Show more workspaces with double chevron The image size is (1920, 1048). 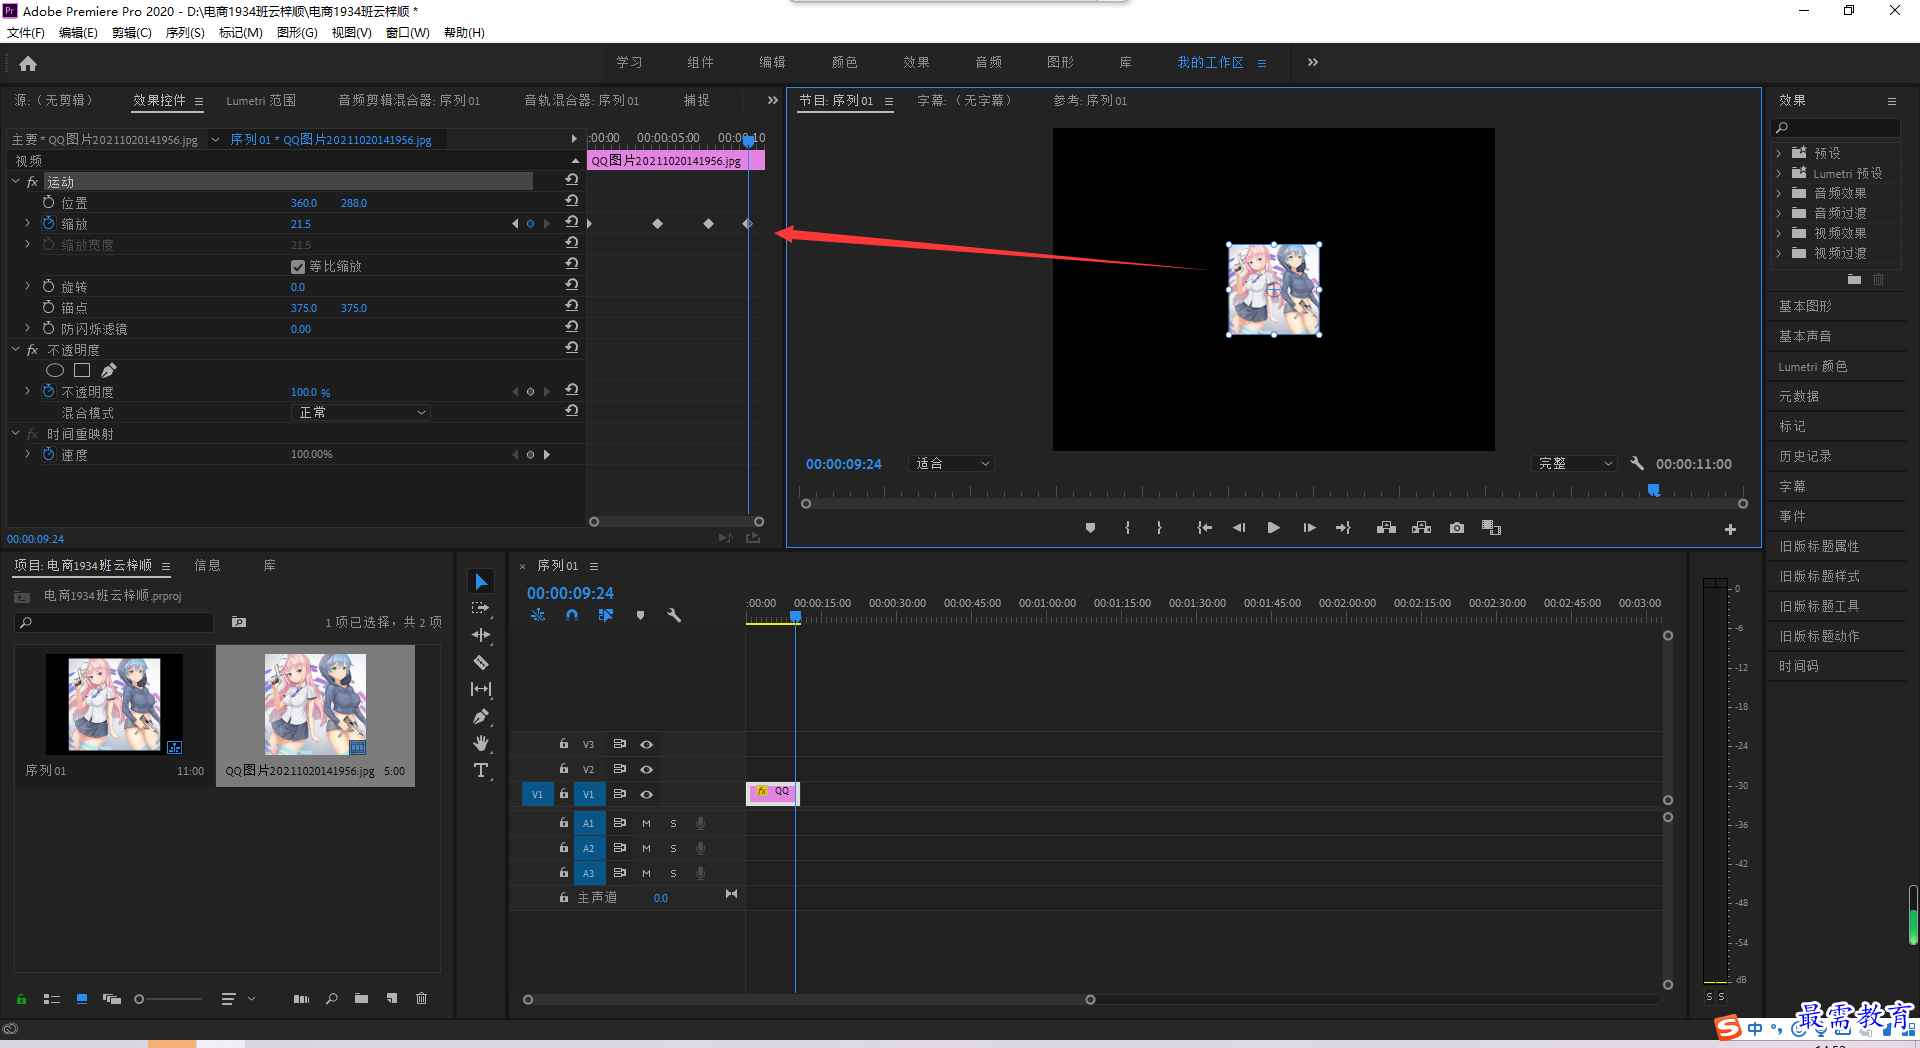pos(1313,62)
